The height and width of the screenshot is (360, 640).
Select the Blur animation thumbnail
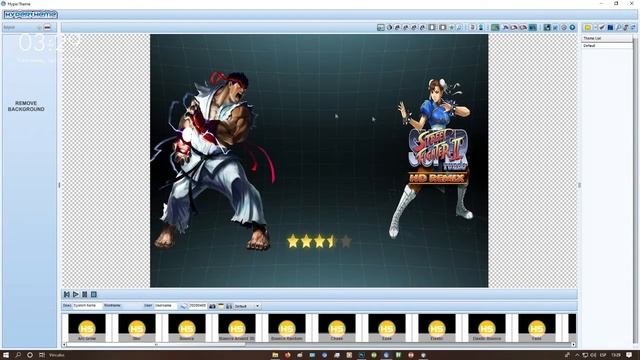point(137,328)
